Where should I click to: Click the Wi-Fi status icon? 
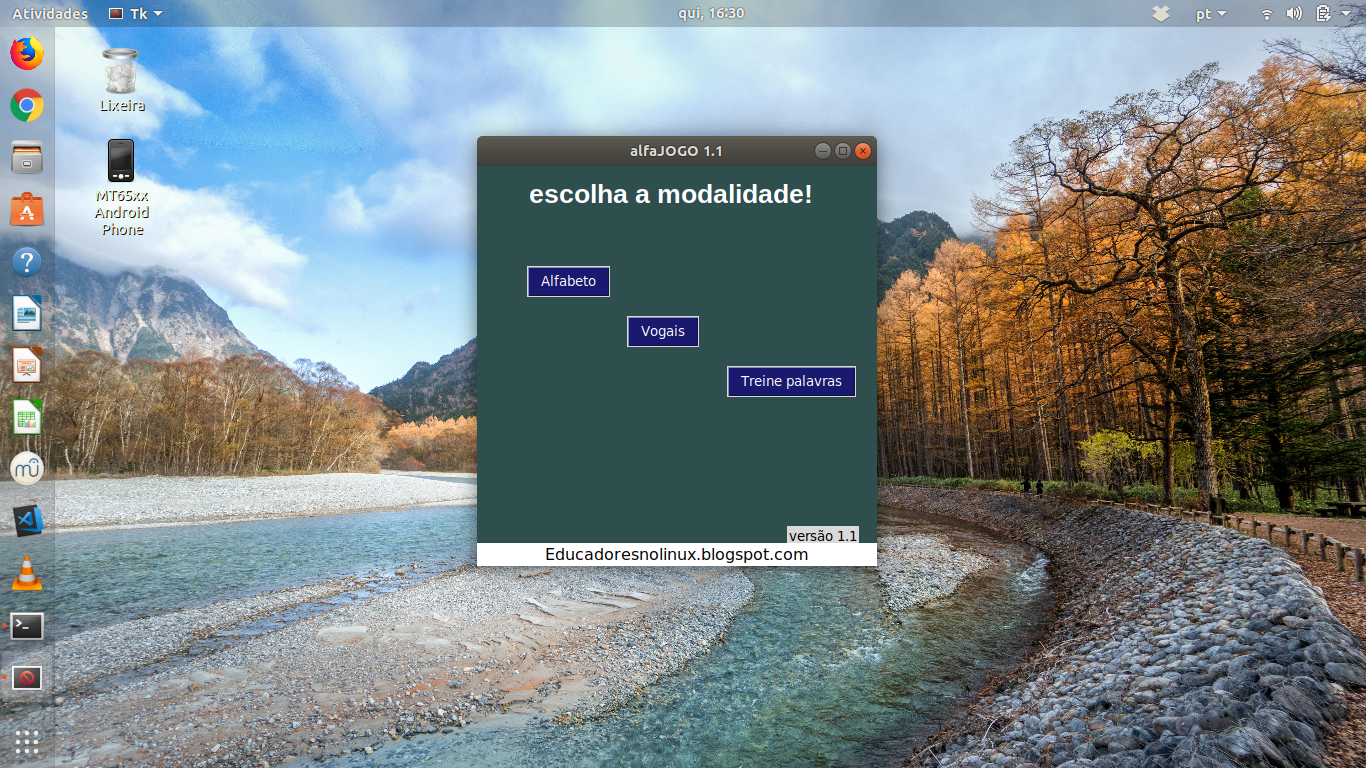click(1267, 14)
